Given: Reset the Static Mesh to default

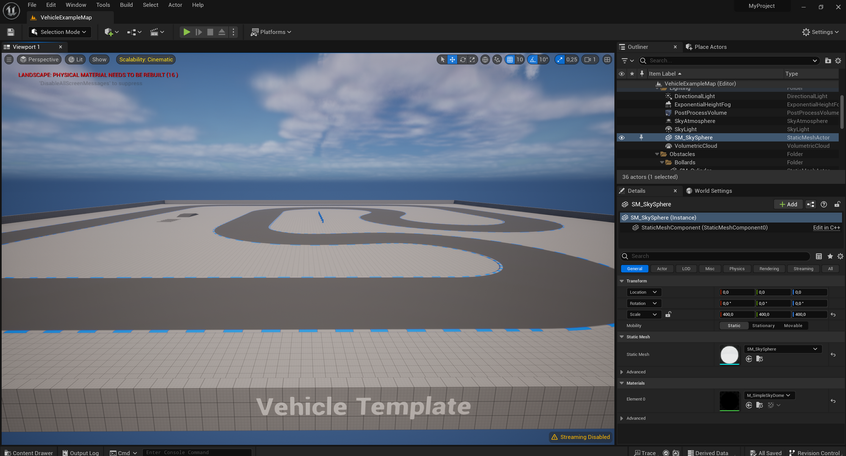Looking at the screenshot, I should click(x=833, y=354).
